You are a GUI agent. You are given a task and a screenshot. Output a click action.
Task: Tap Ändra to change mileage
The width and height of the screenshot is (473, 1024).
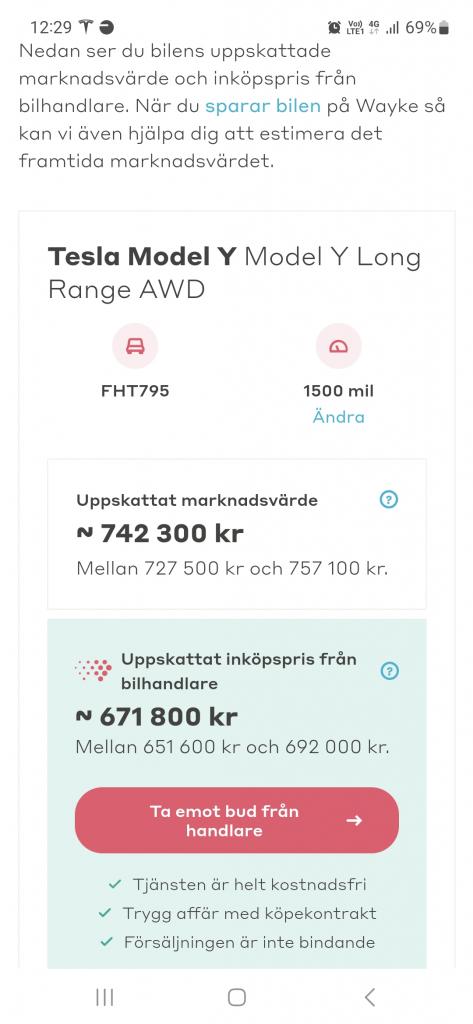[x=338, y=417]
